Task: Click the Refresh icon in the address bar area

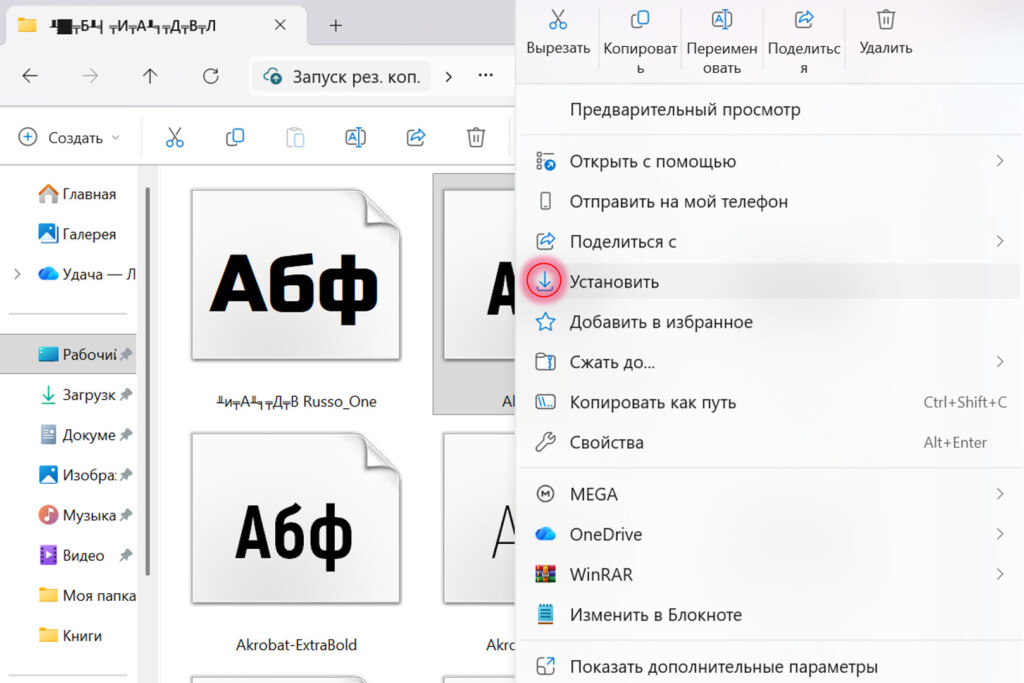Action: click(208, 76)
